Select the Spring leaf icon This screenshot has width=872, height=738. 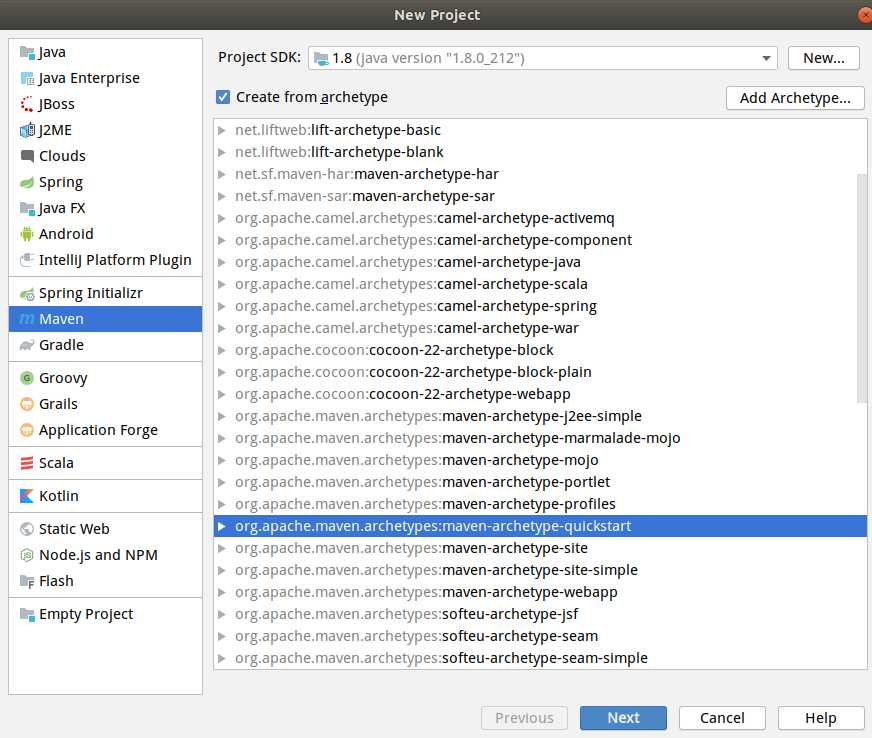(x=27, y=182)
